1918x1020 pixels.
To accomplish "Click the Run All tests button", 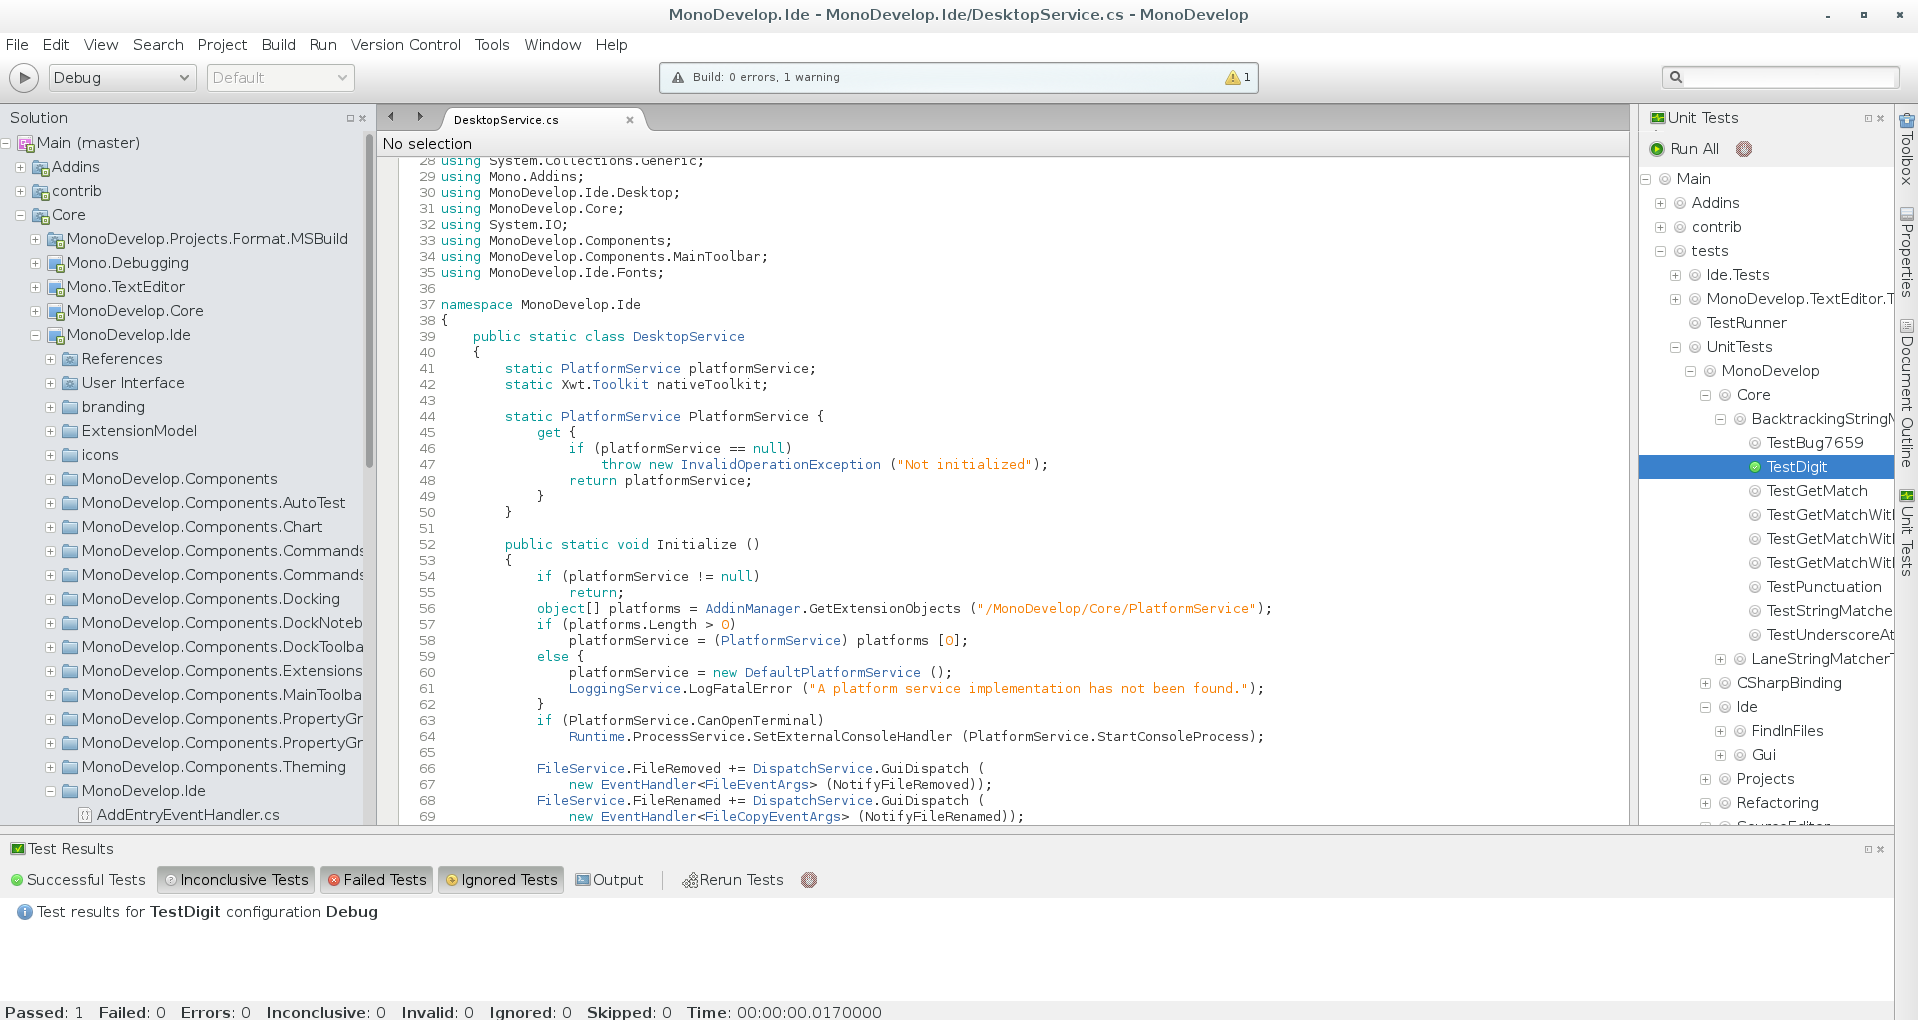I will (x=1684, y=149).
